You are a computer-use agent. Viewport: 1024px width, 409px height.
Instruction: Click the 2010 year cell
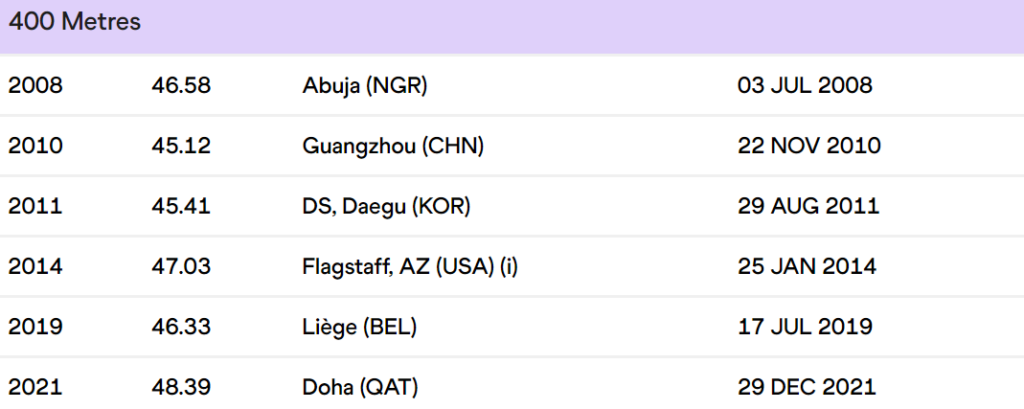pos(35,146)
